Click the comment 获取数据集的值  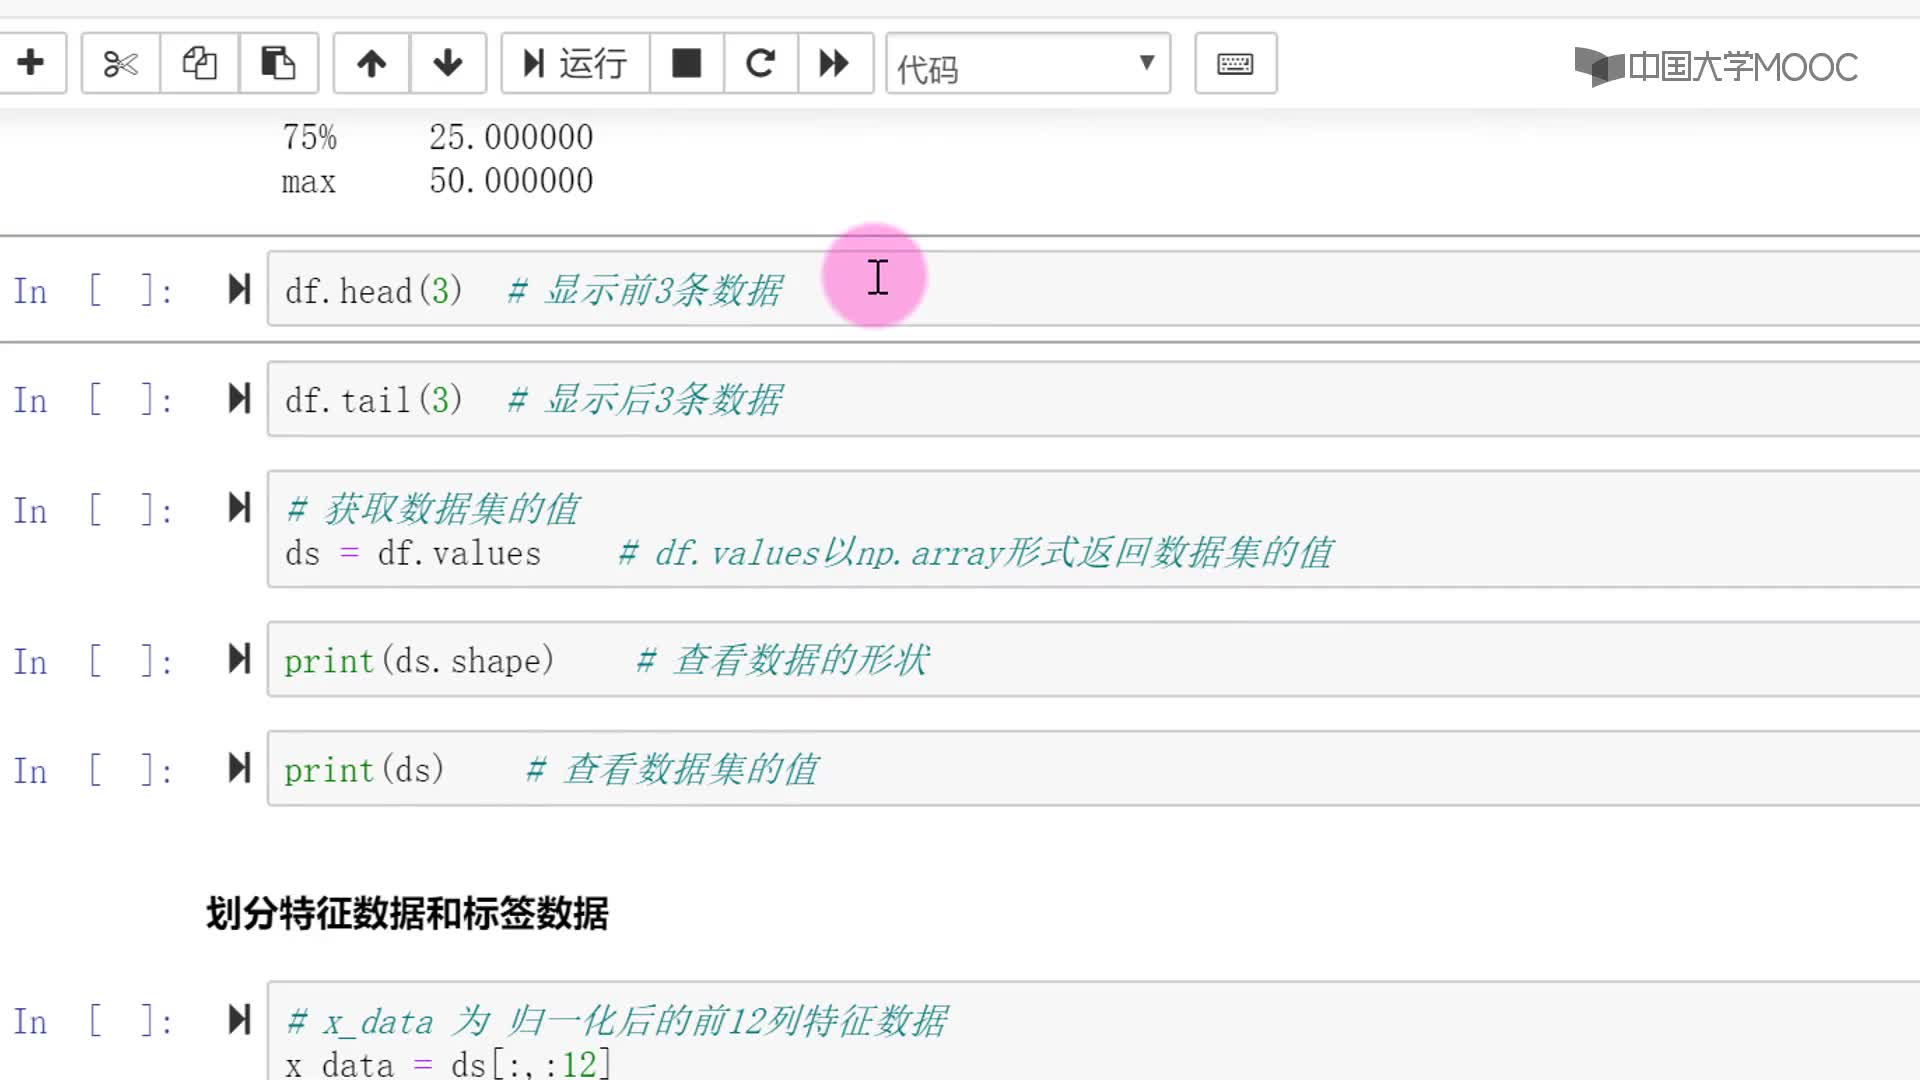(433, 509)
